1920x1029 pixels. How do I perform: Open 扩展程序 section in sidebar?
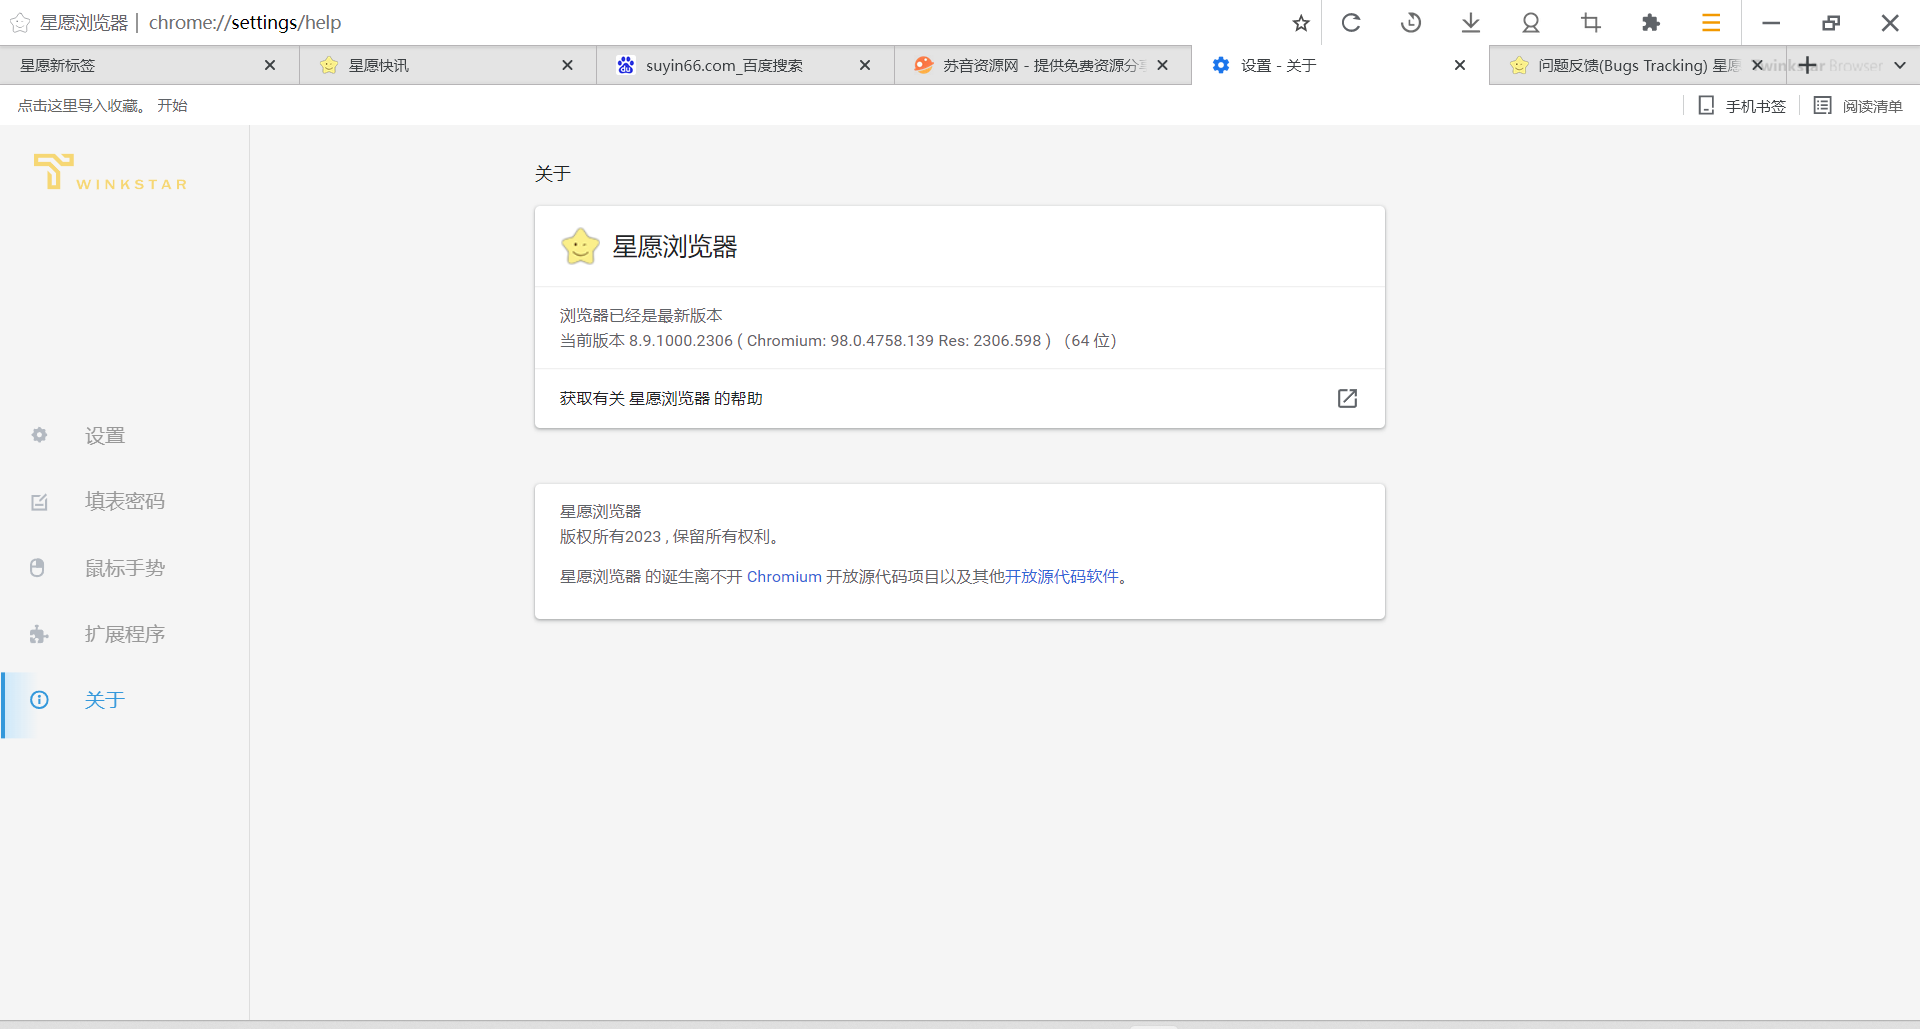124,634
